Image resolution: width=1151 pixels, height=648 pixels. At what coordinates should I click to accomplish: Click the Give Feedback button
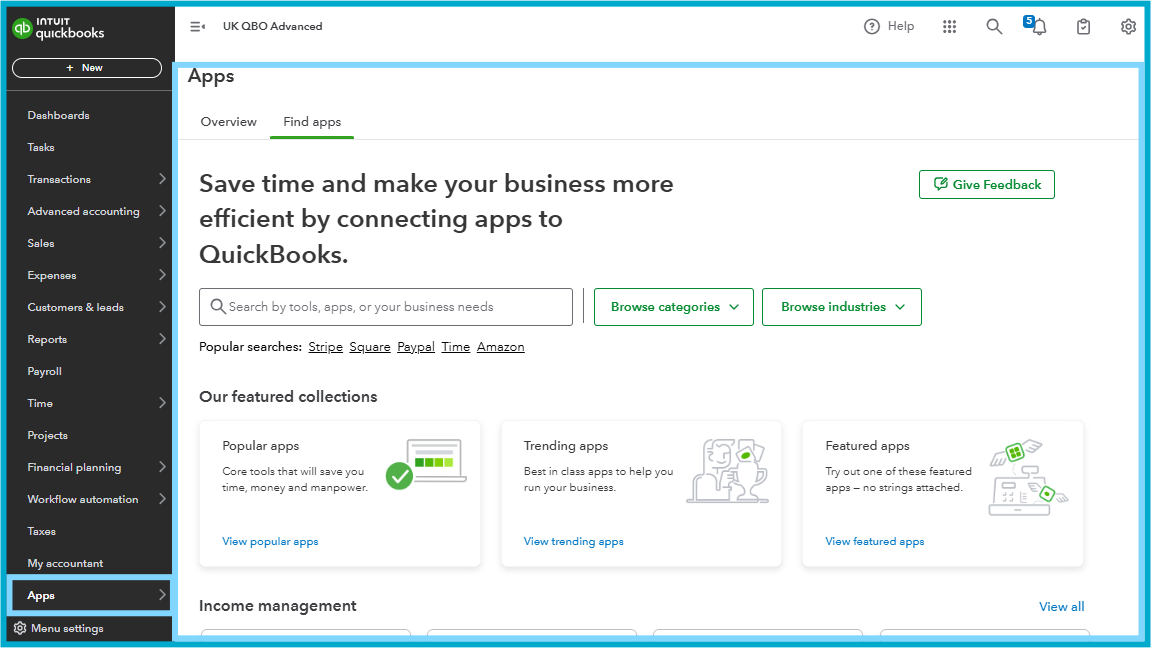(x=987, y=184)
